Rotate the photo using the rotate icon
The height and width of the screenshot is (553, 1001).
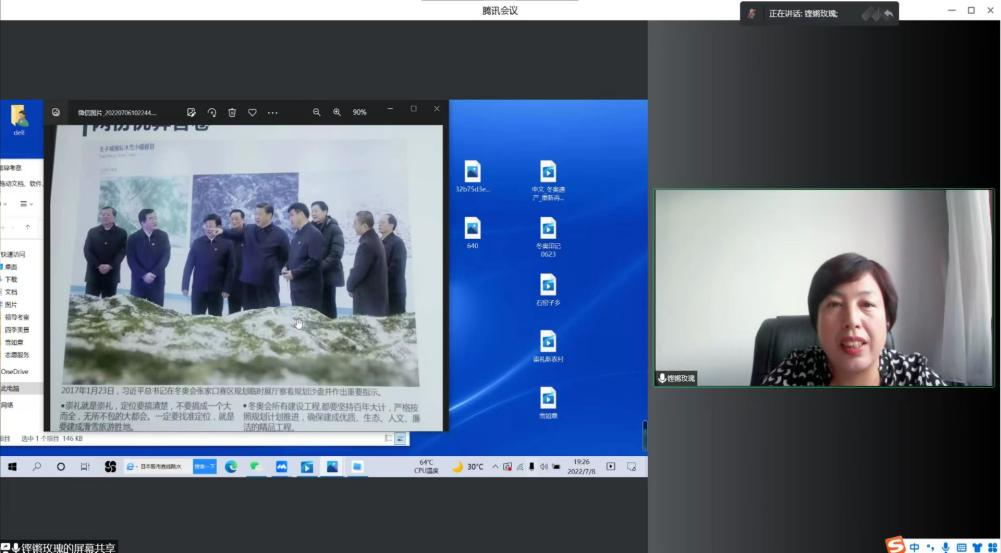211,112
